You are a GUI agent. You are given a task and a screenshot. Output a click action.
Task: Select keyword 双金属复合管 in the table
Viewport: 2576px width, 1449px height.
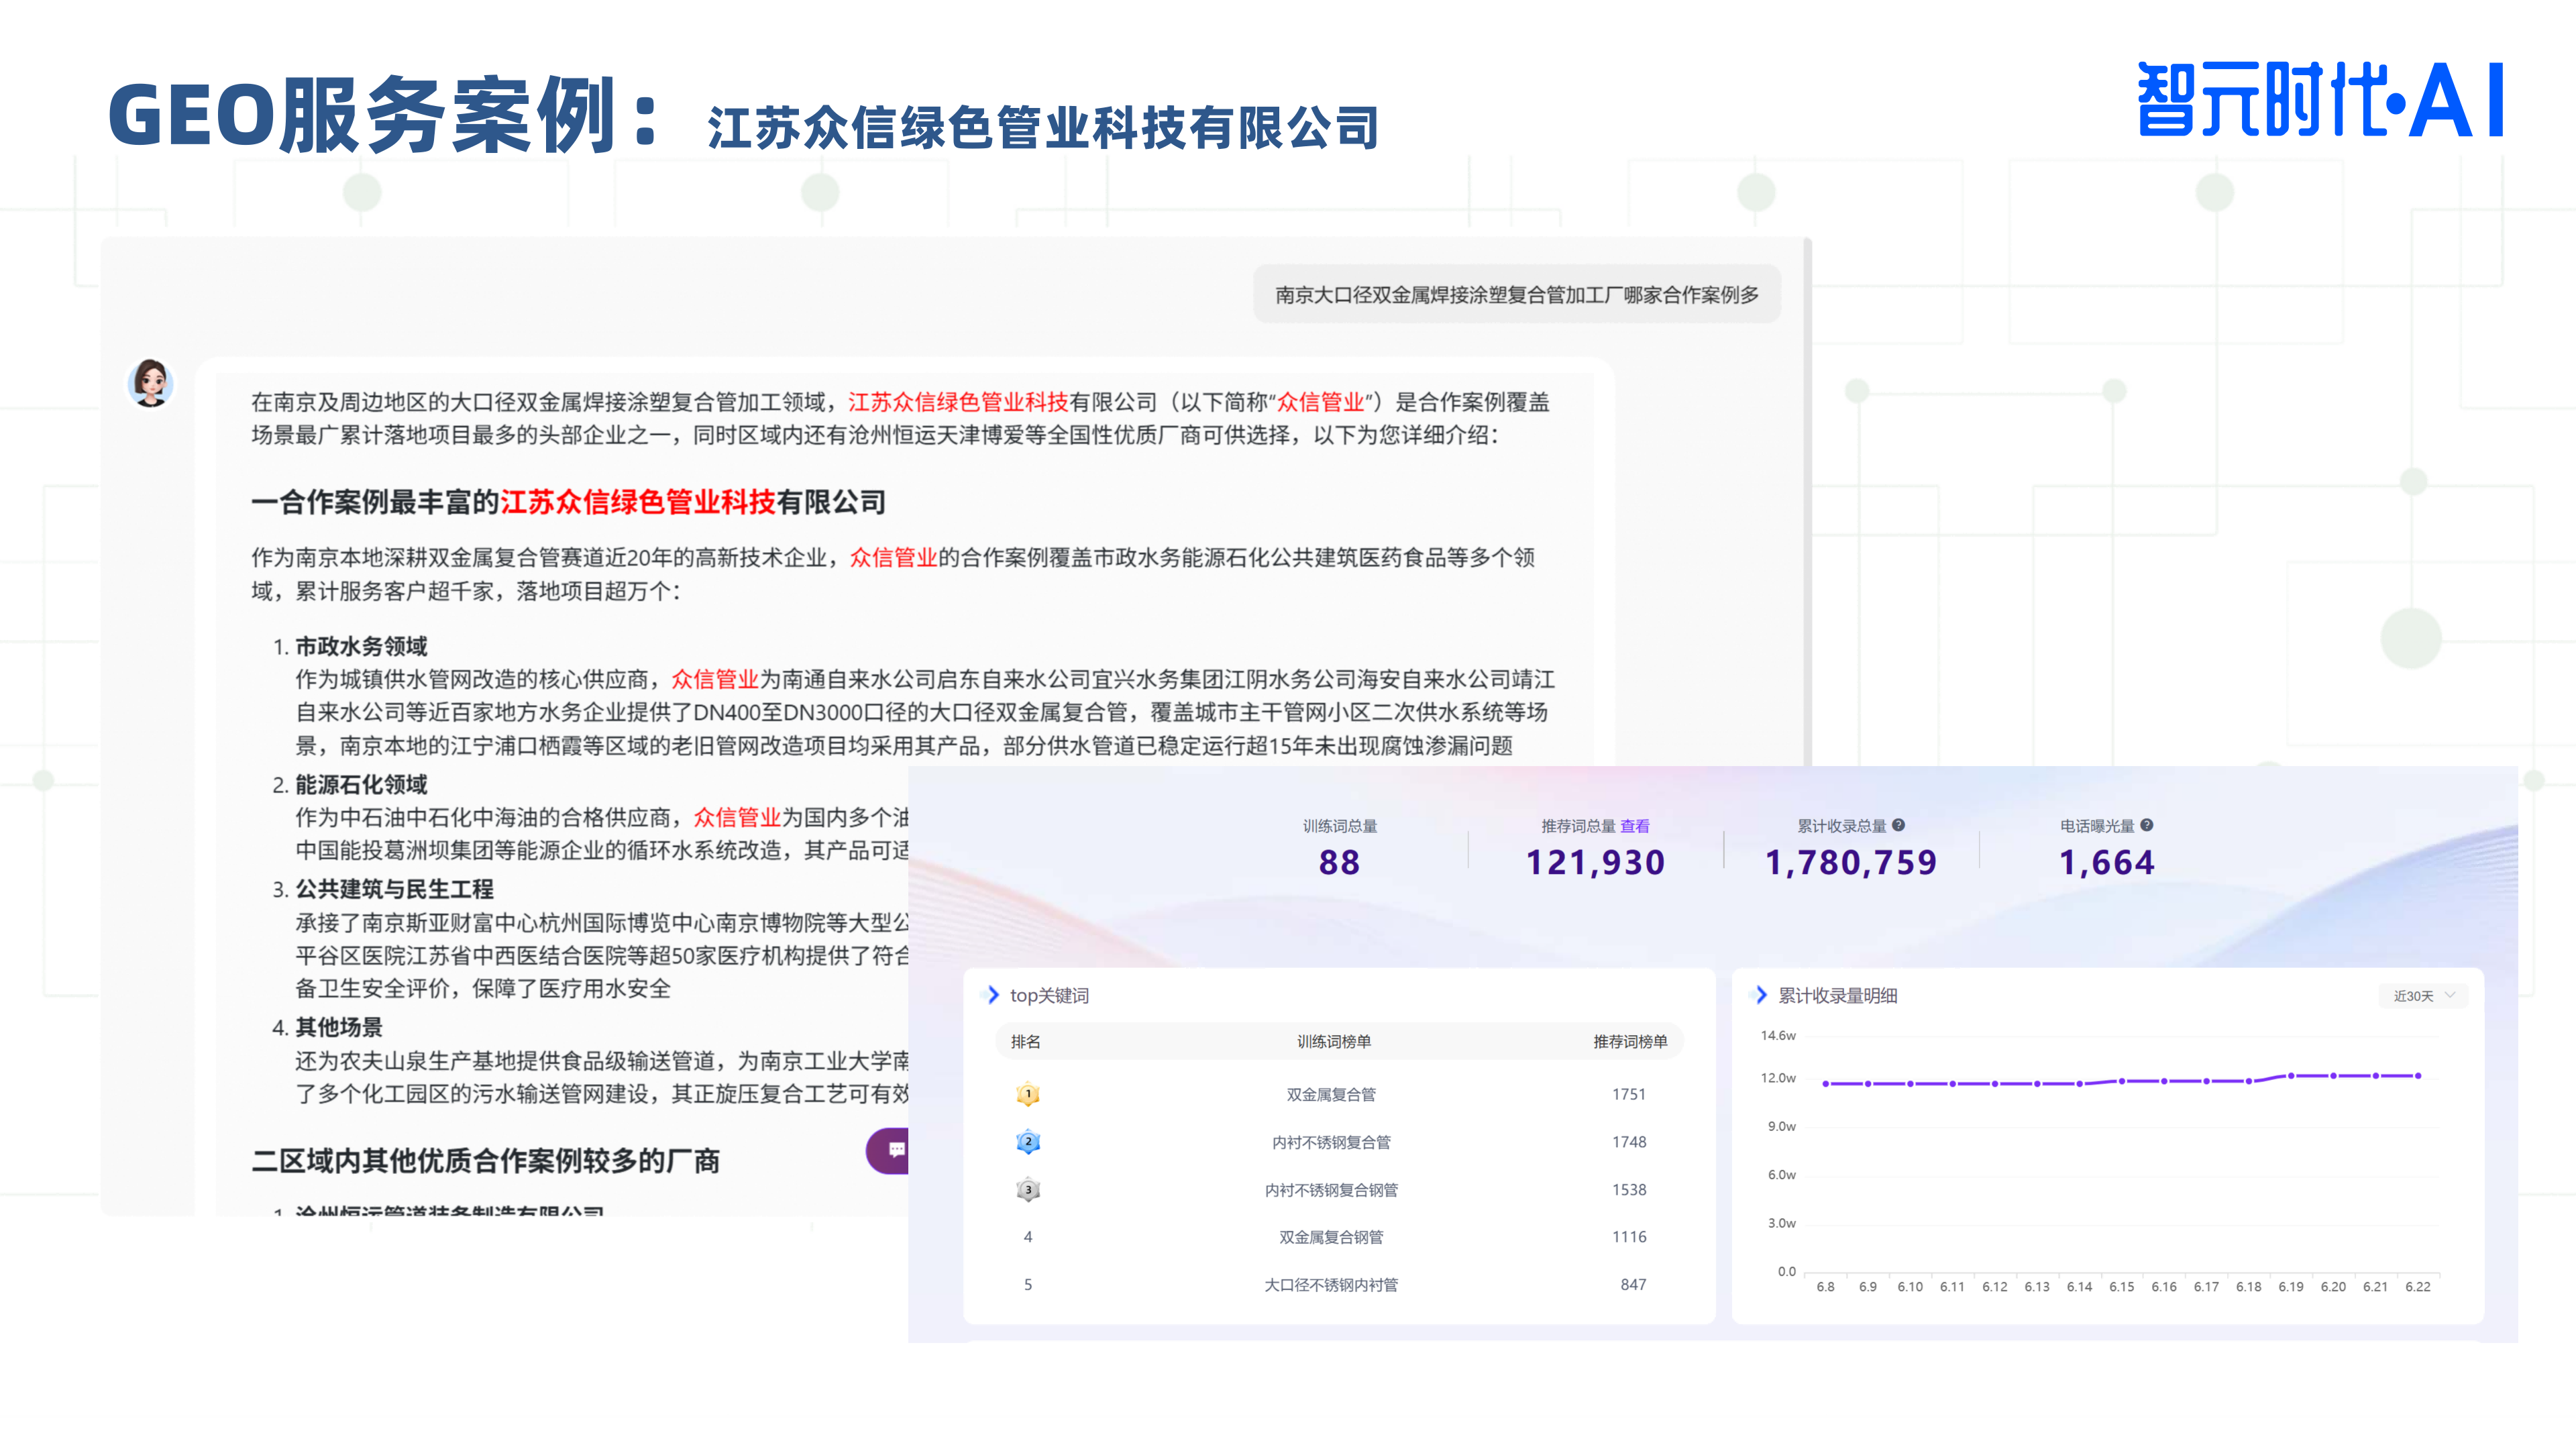[x=1331, y=1095]
